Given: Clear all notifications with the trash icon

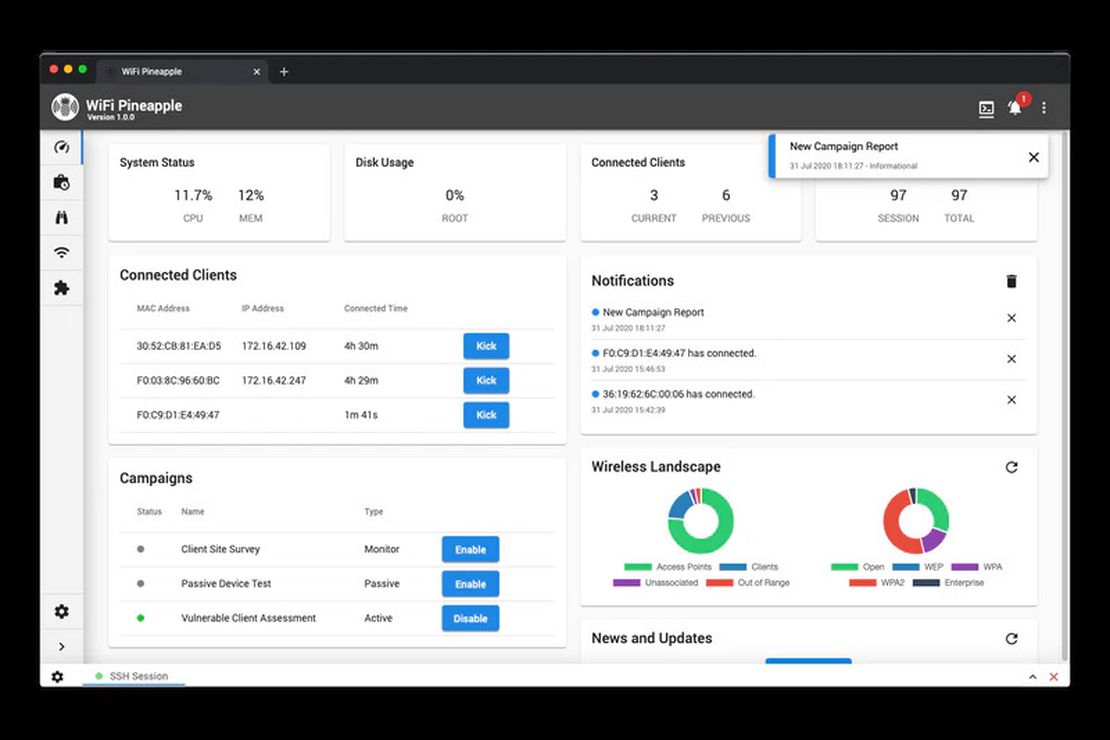Looking at the screenshot, I should click(x=1011, y=281).
